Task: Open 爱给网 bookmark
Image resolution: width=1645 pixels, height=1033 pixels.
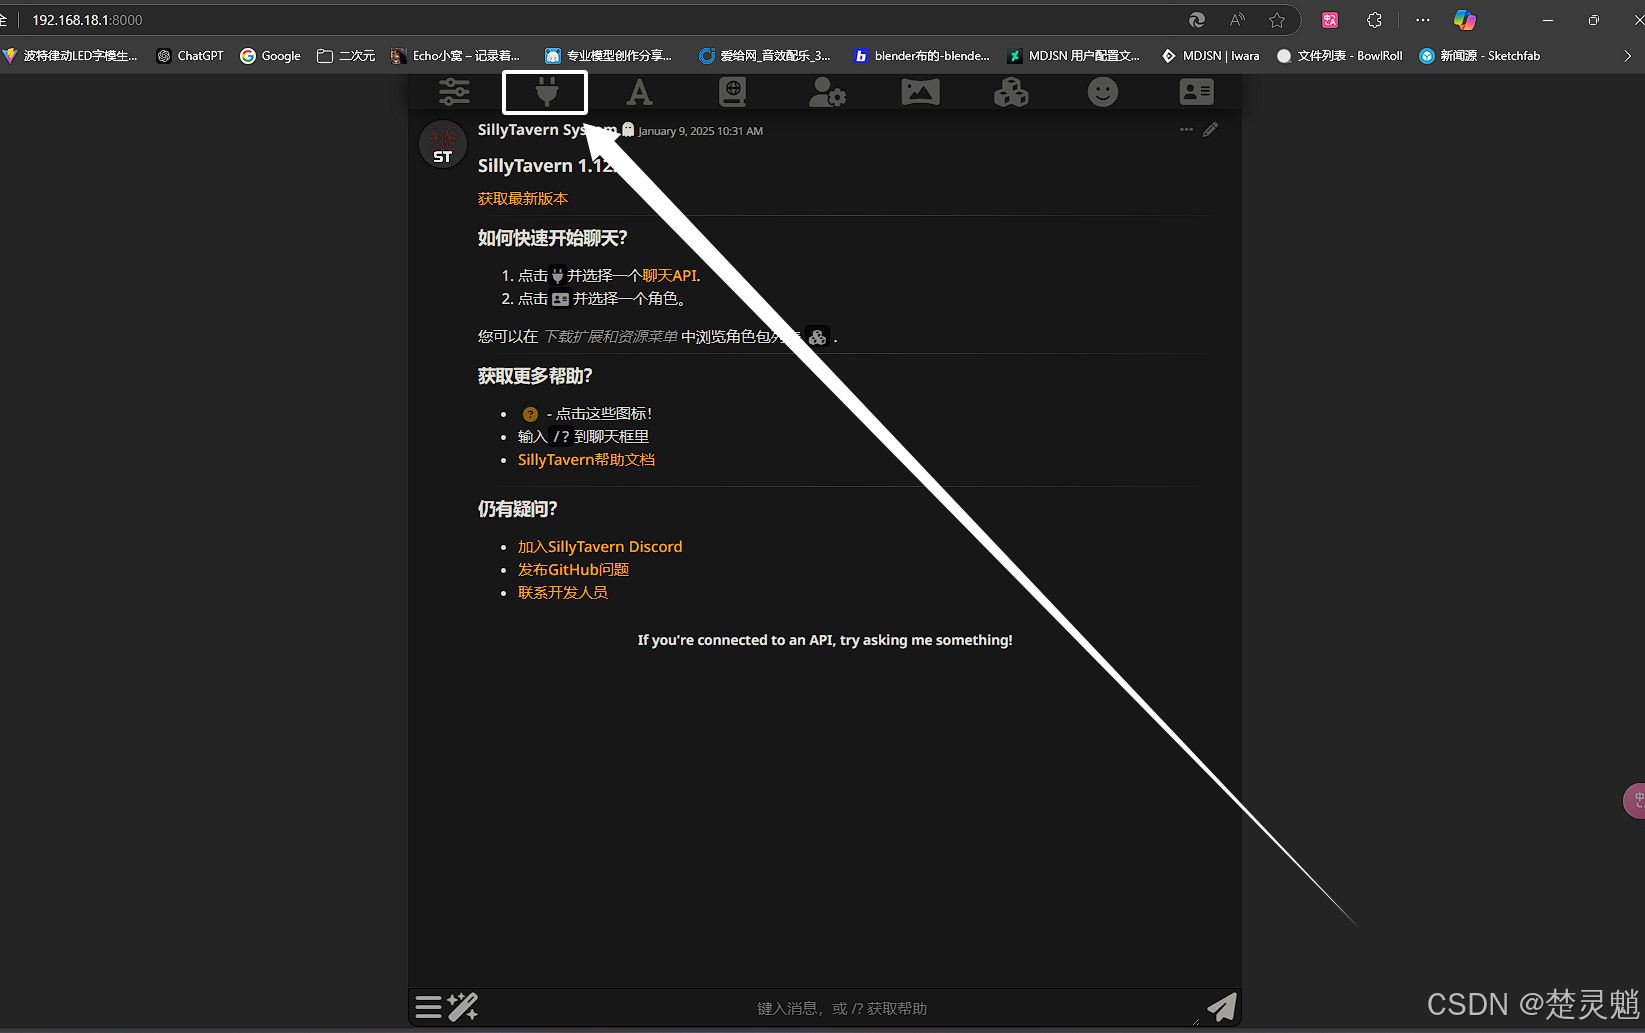Action: tap(765, 56)
